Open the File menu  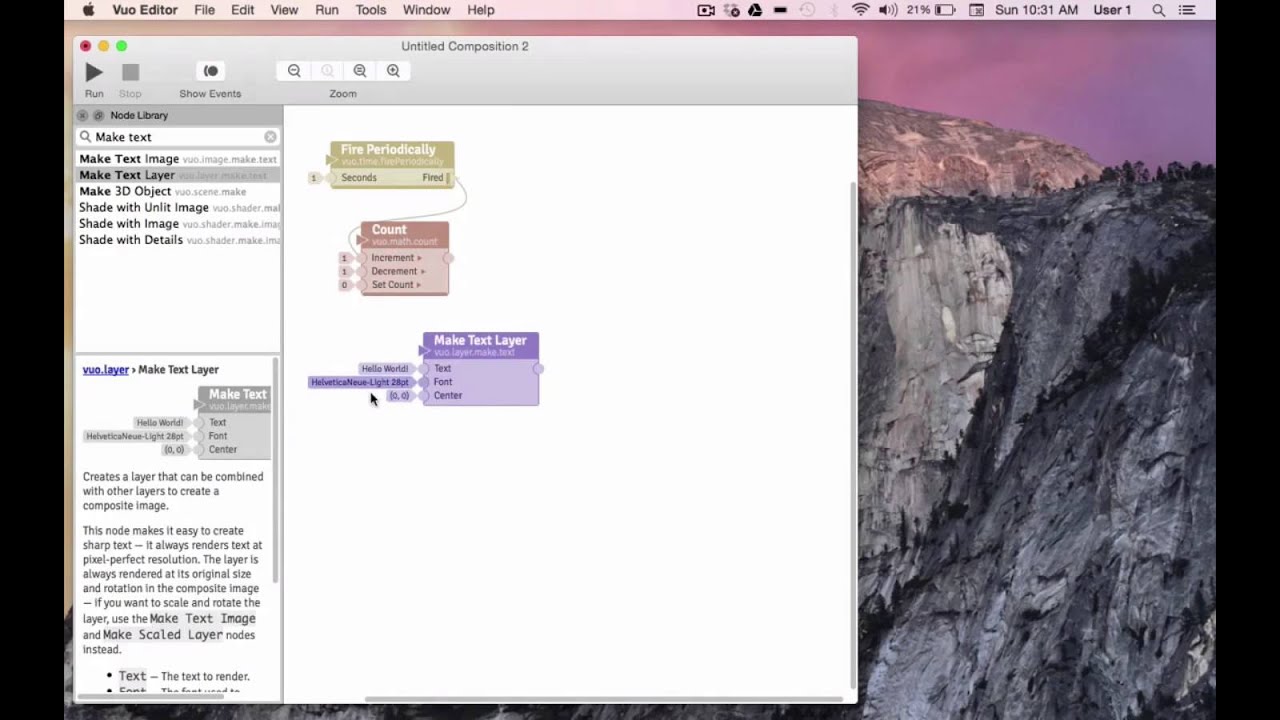tap(204, 10)
